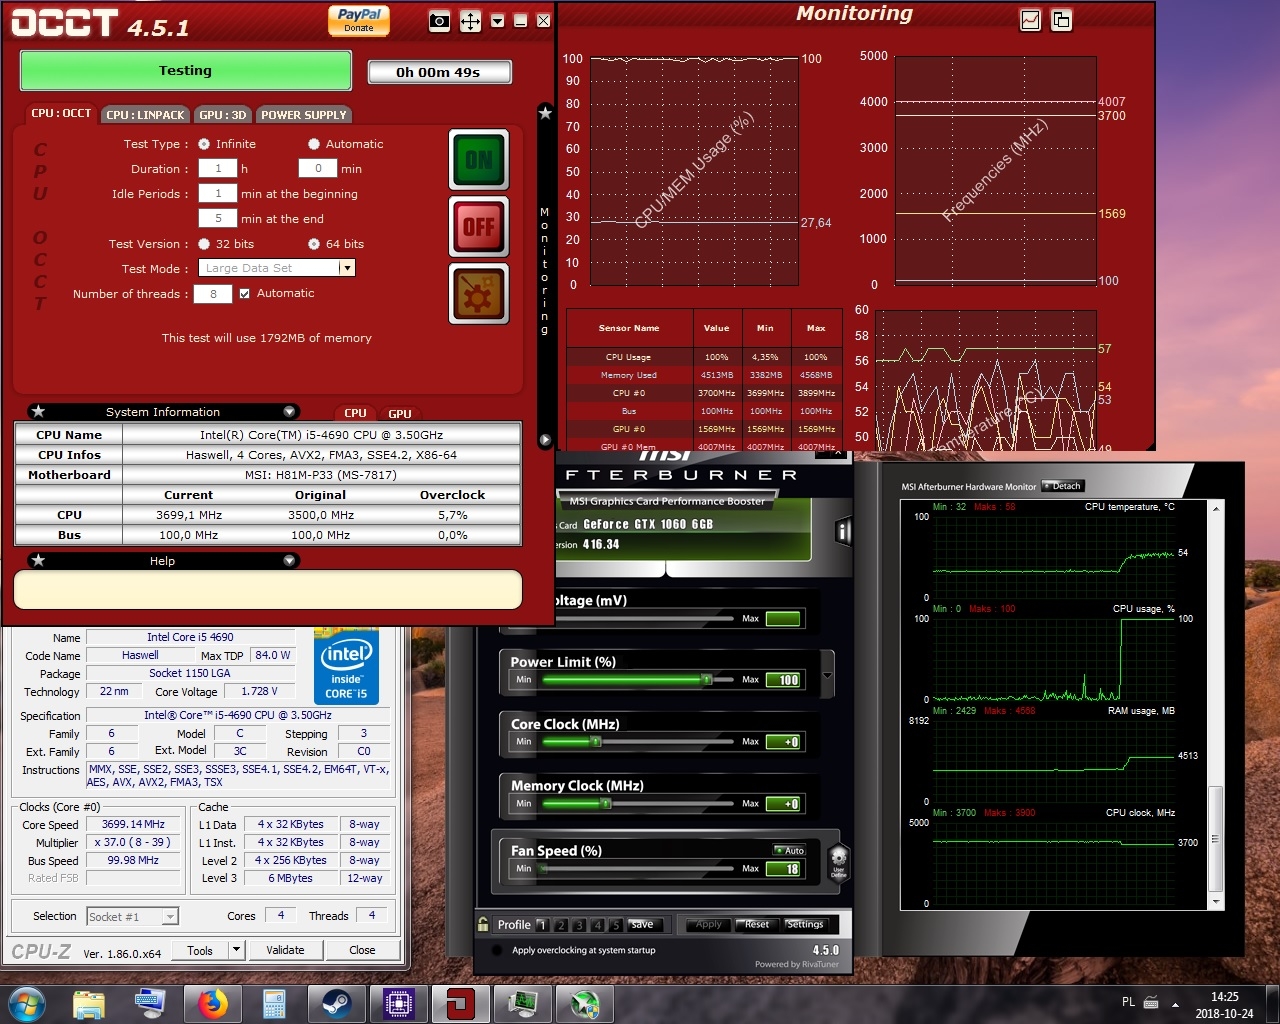Screen dimensions: 1280x1024
Task: Switch to OCCT via its taskbar icon
Action: (x=461, y=1003)
